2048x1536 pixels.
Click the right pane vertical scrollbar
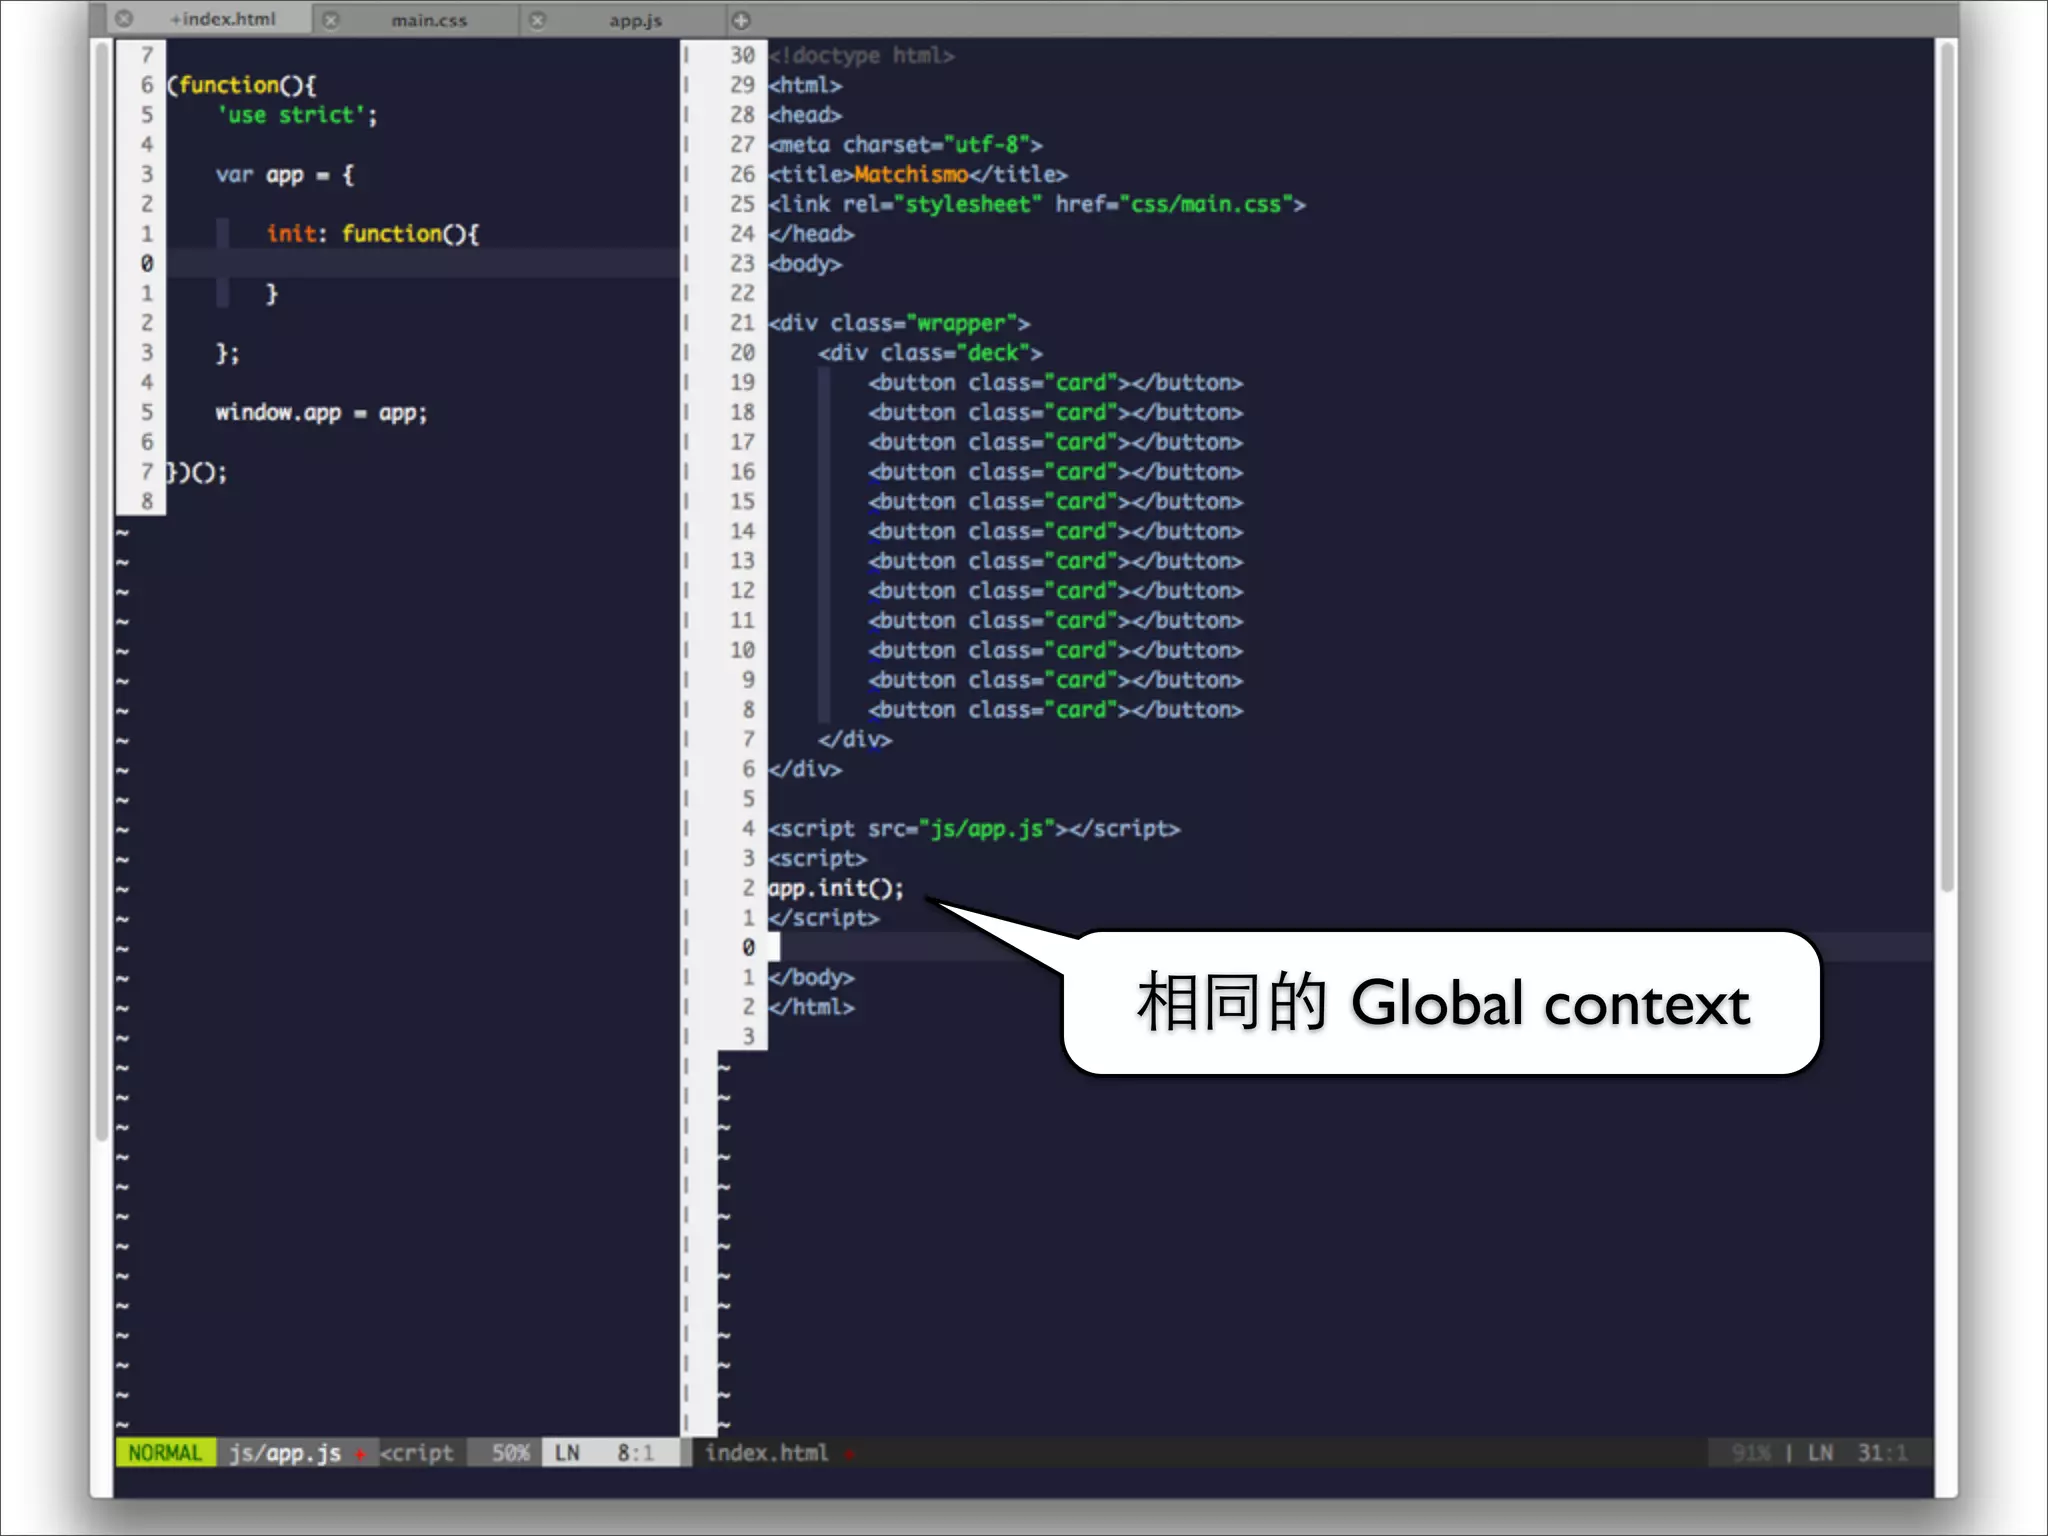coord(1946,466)
